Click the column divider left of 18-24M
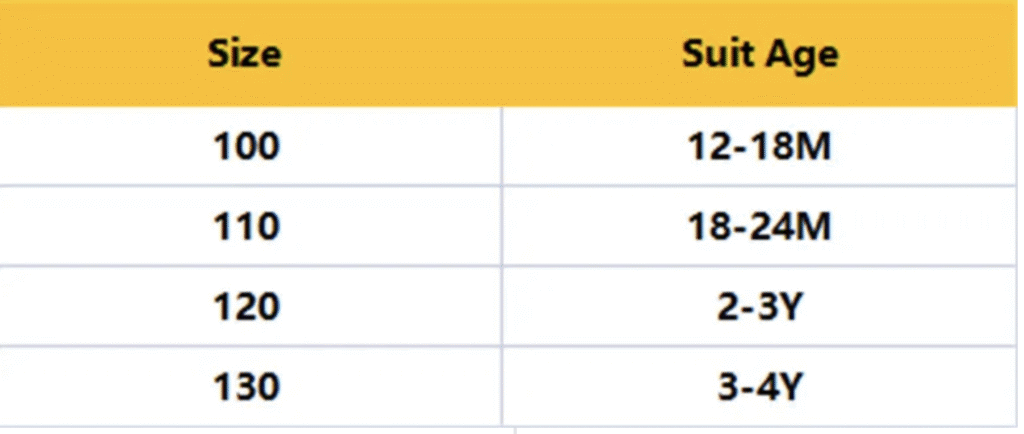 (502, 228)
